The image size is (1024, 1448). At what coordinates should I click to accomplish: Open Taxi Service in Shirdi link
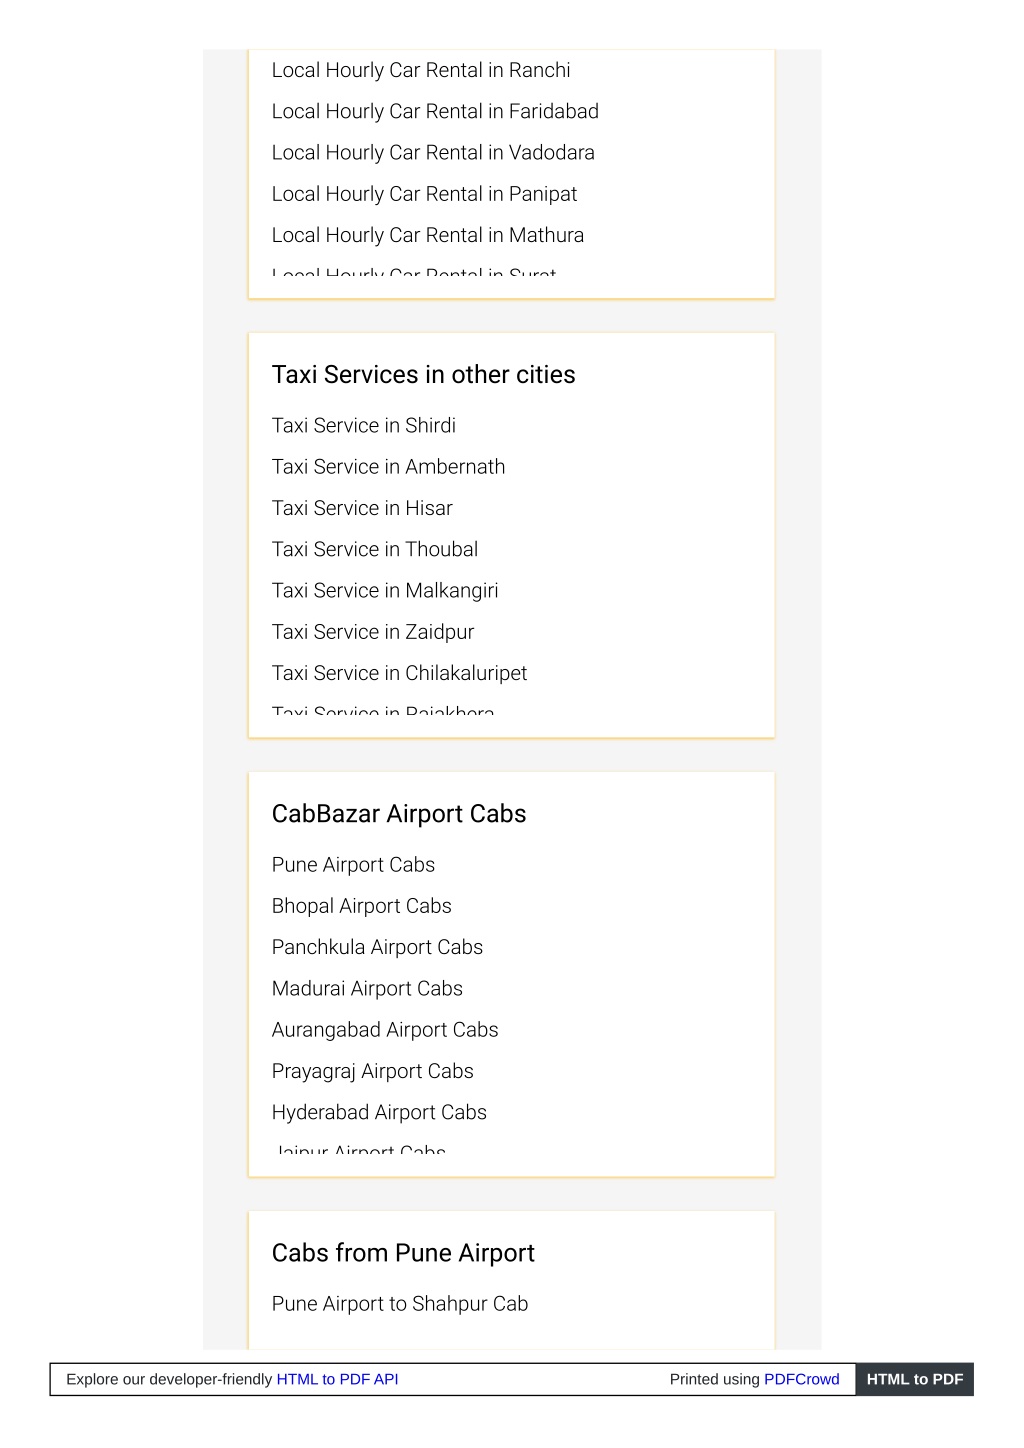pos(364,426)
